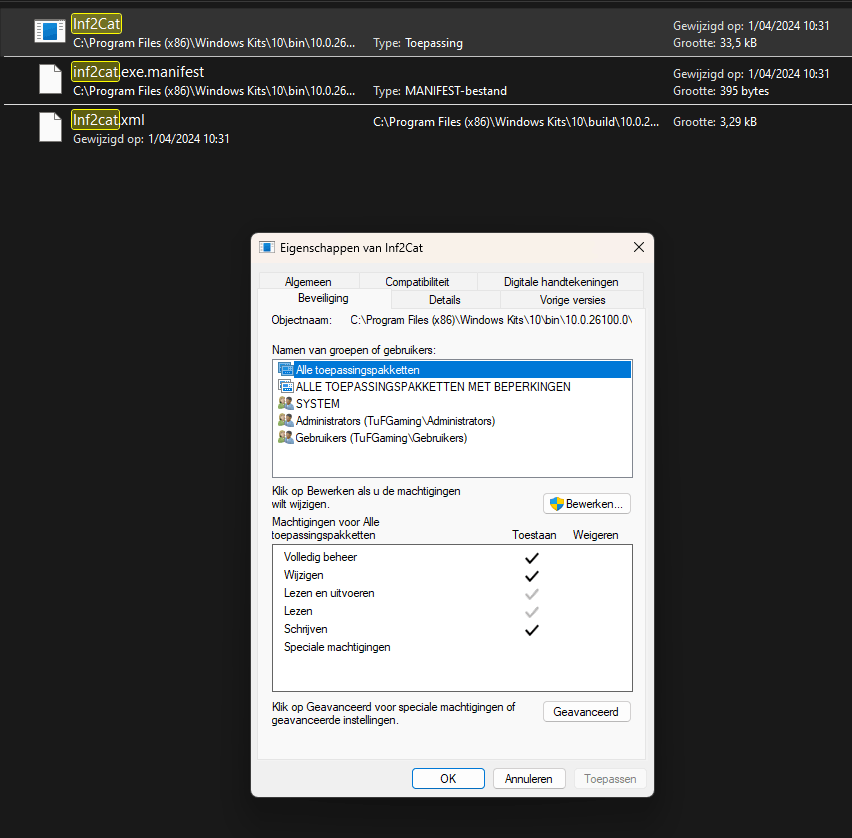
Task: Switch to the Details tab
Action: tap(444, 299)
